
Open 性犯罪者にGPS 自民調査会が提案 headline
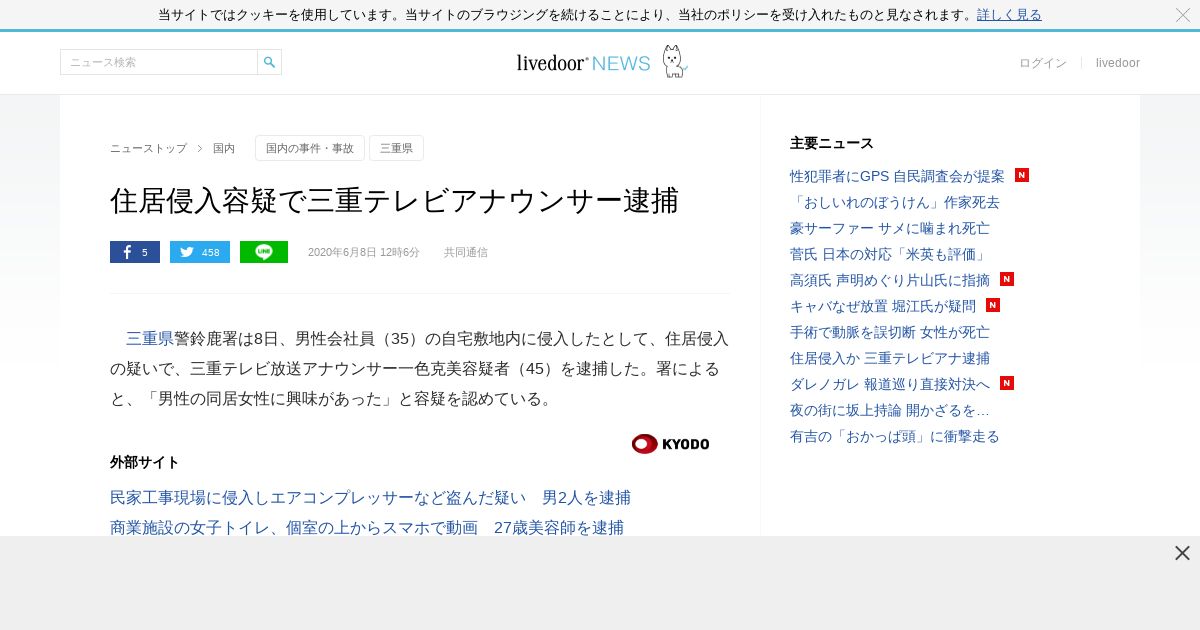click(897, 176)
